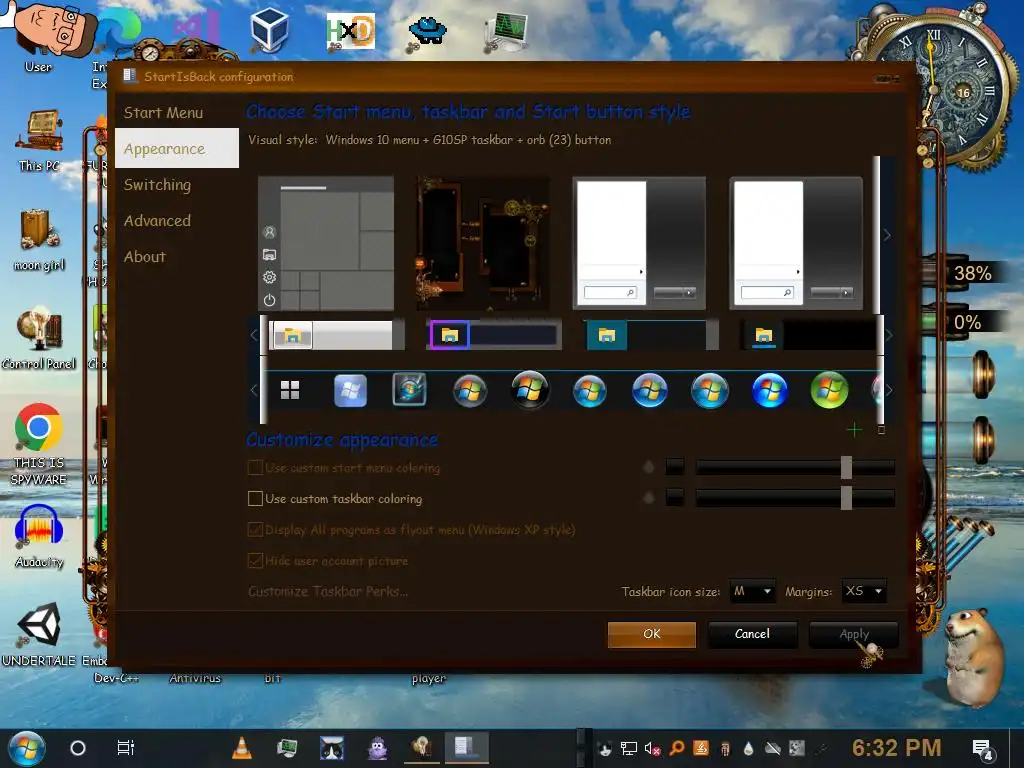
Task: Choose the third white-panel start menu style
Action: click(x=639, y=243)
